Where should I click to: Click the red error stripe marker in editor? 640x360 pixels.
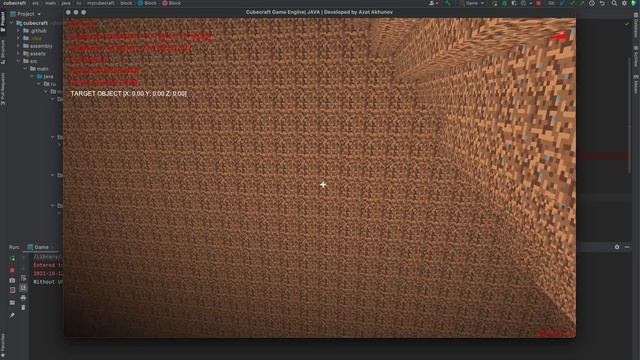click(x=604, y=156)
